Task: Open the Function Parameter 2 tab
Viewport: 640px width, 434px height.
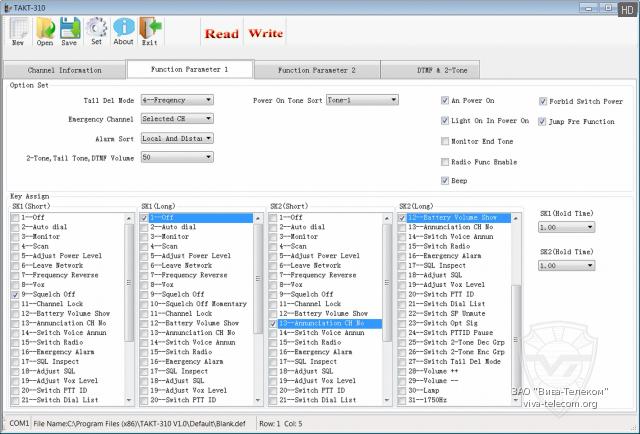Action: point(317,70)
